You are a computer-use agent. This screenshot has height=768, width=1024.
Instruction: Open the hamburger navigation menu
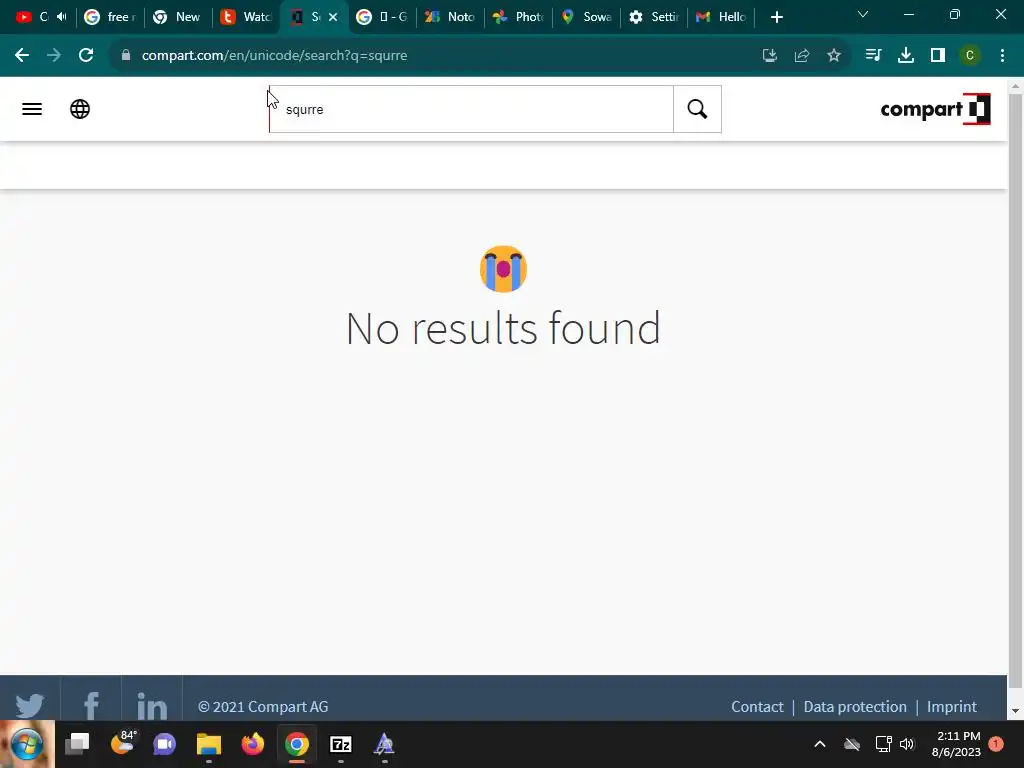[32, 109]
